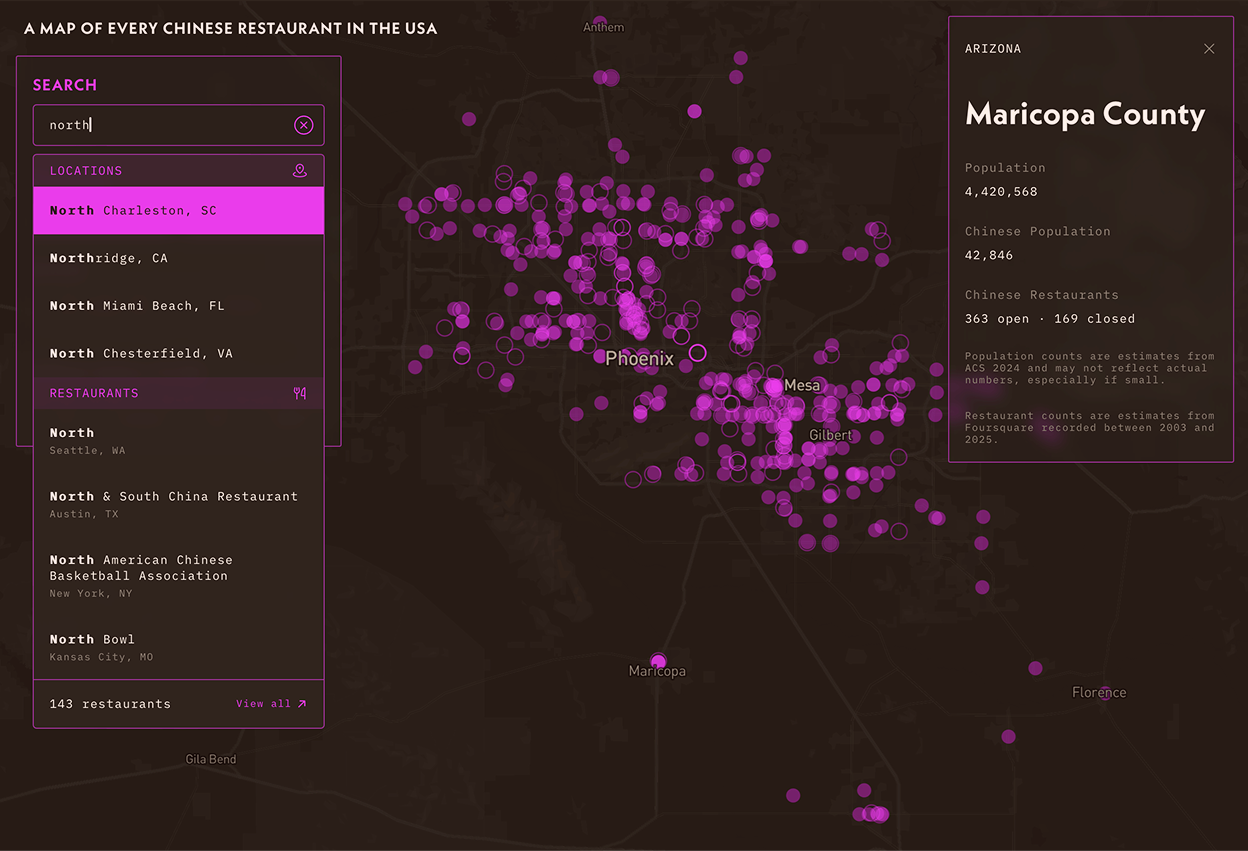This screenshot has height=851, width=1248.
Task: Select North Miami Beach, FL suggestion
Action: (x=179, y=306)
